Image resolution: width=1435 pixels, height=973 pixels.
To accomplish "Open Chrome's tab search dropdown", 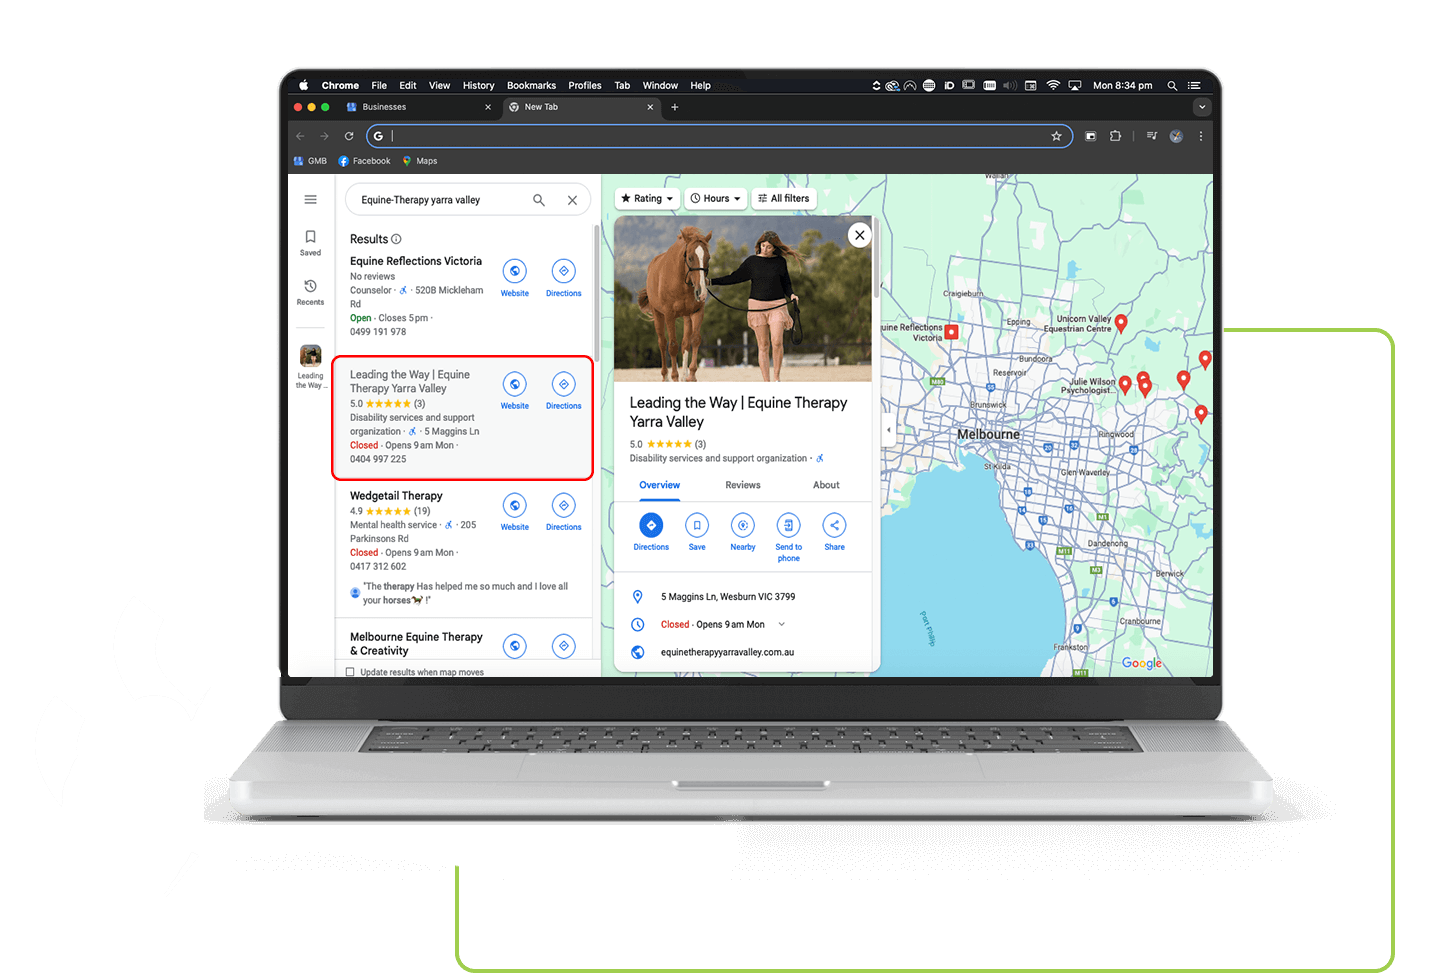I will click(x=1202, y=107).
